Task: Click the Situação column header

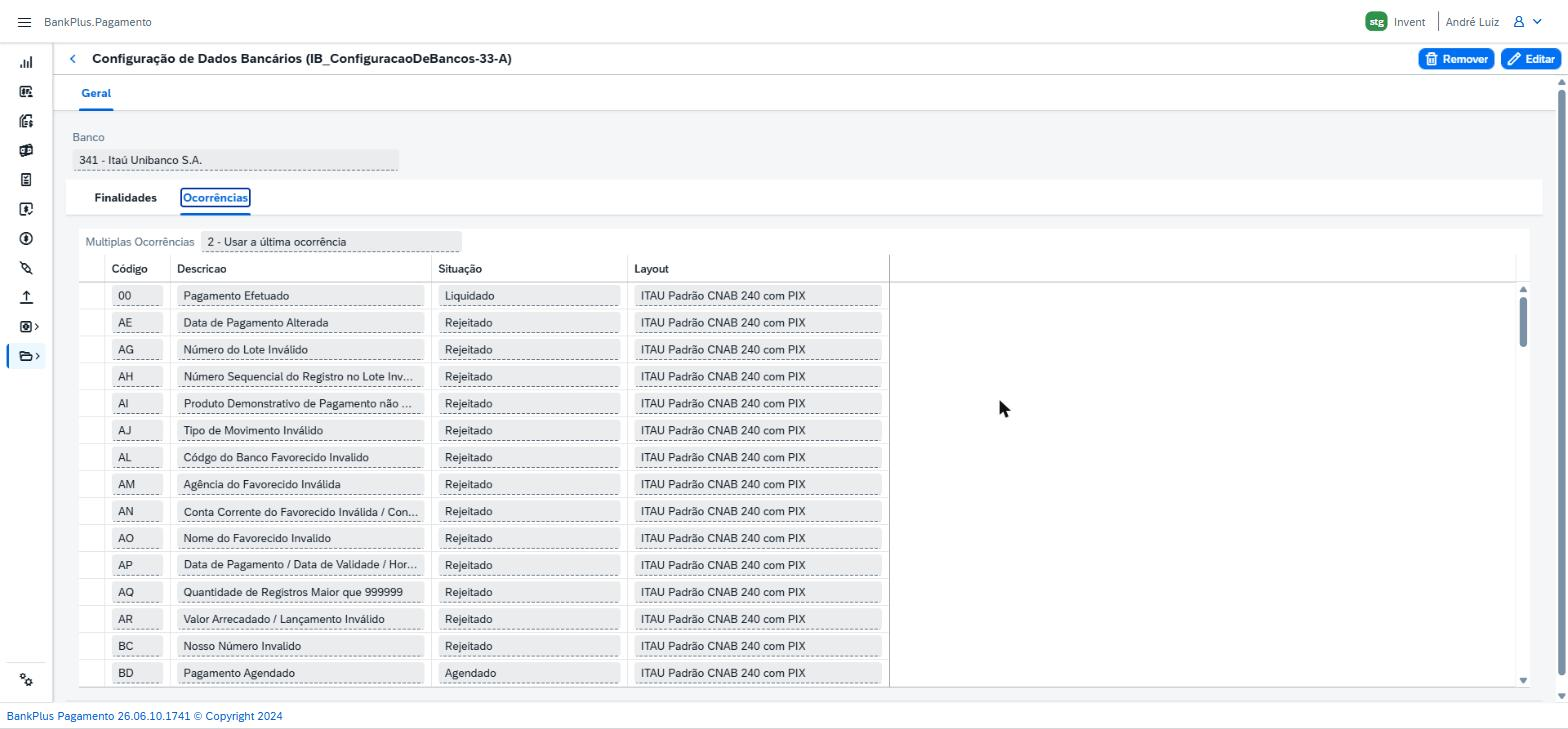Action: coord(460,269)
